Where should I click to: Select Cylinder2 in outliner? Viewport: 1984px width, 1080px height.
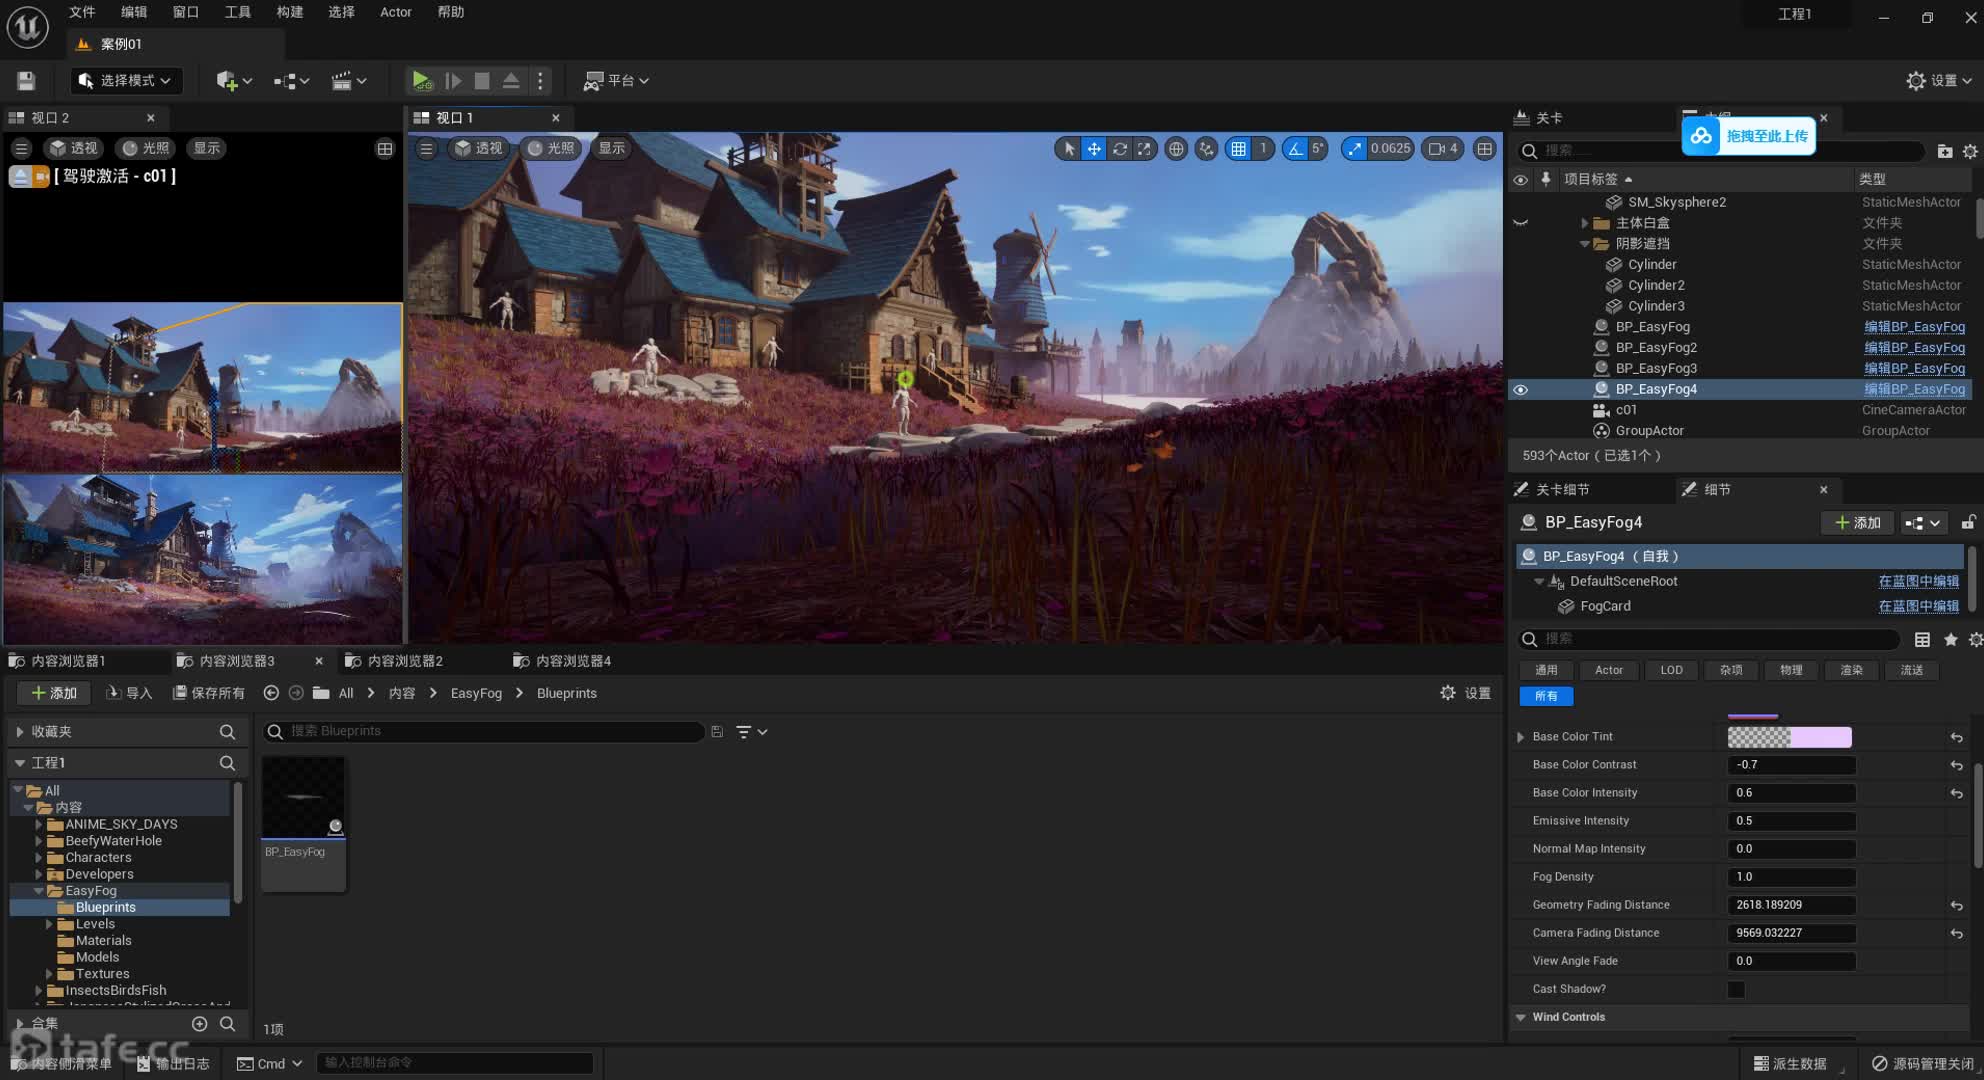1656,285
